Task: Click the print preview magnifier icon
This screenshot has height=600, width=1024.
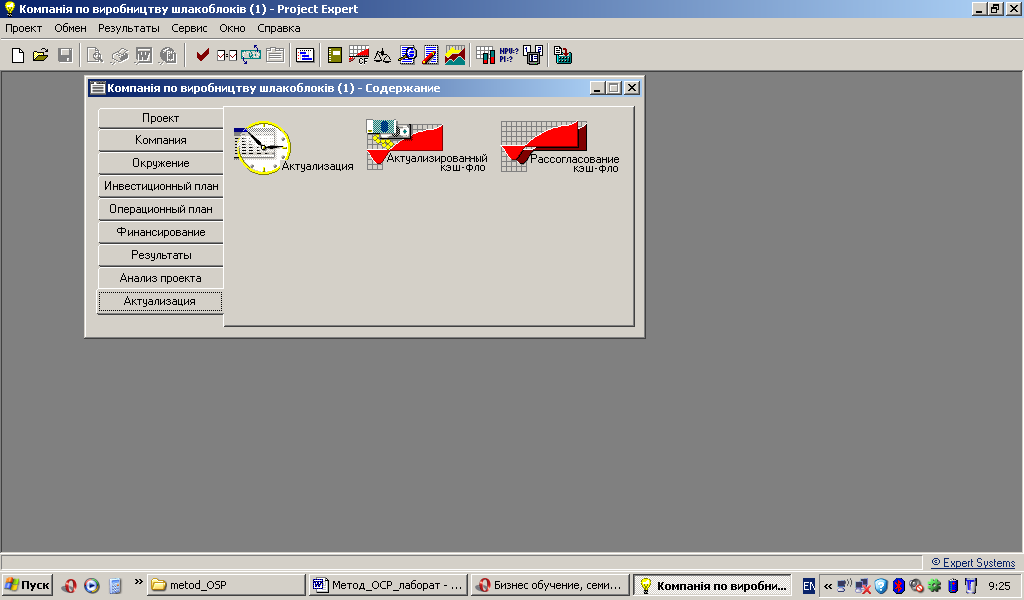Action: click(95, 55)
